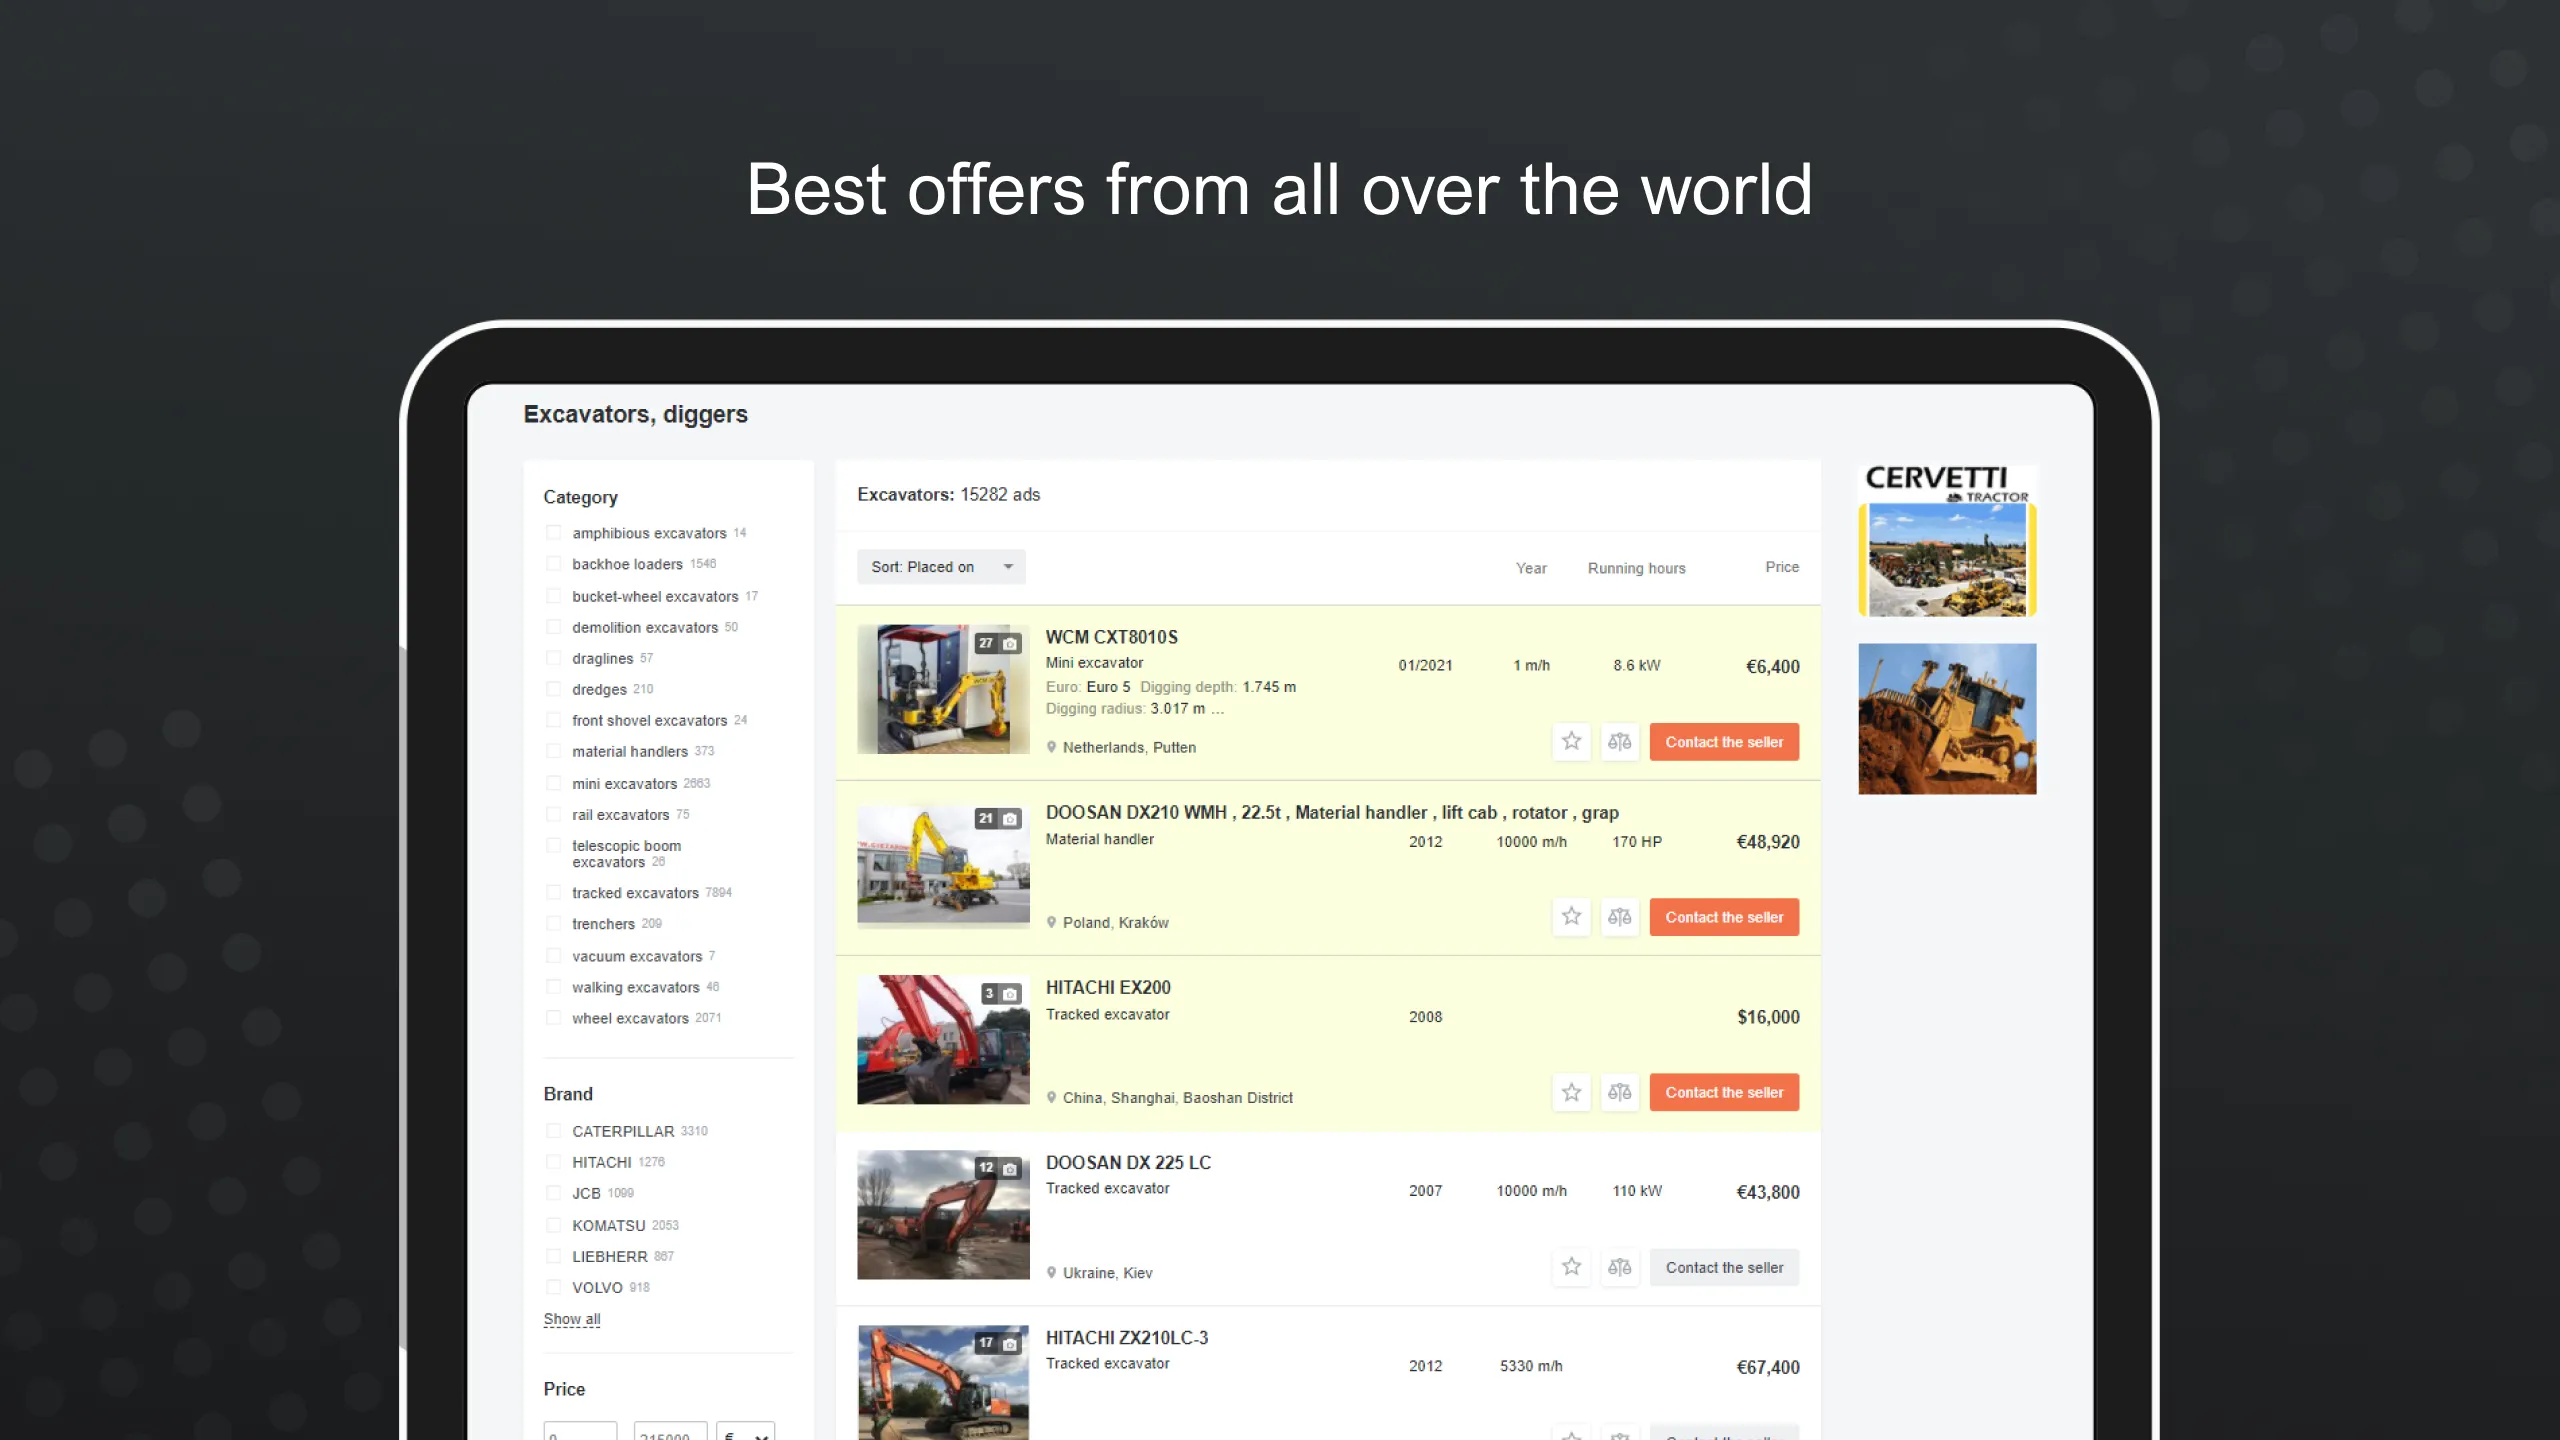Viewport: 2560px width, 1440px height.
Task: Open the Sort Placed On dropdown menu
Action: (x=941, y=566)
